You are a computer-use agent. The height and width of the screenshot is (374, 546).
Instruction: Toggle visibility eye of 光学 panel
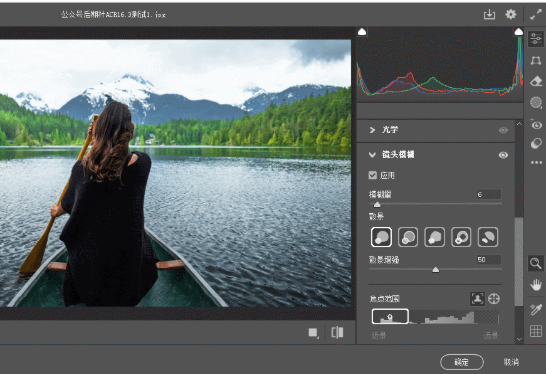pyautogui.click(x=503, y=130)
